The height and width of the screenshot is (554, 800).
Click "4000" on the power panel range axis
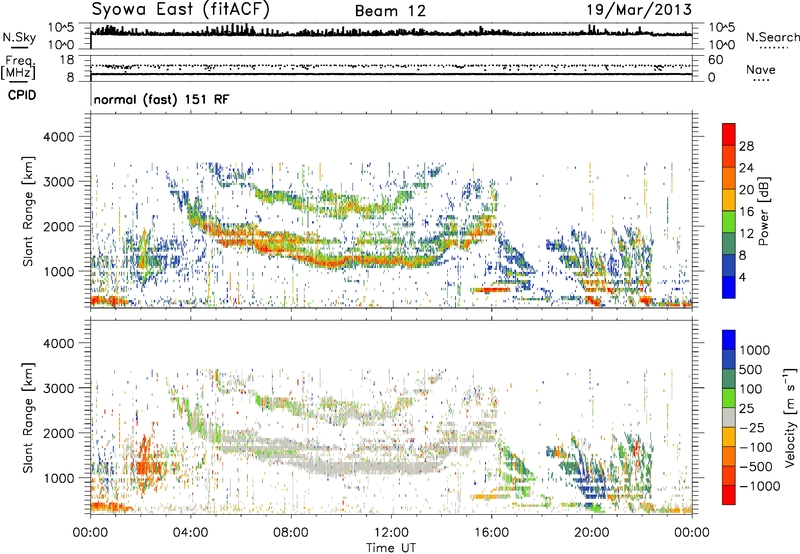(x=58, y=137)
